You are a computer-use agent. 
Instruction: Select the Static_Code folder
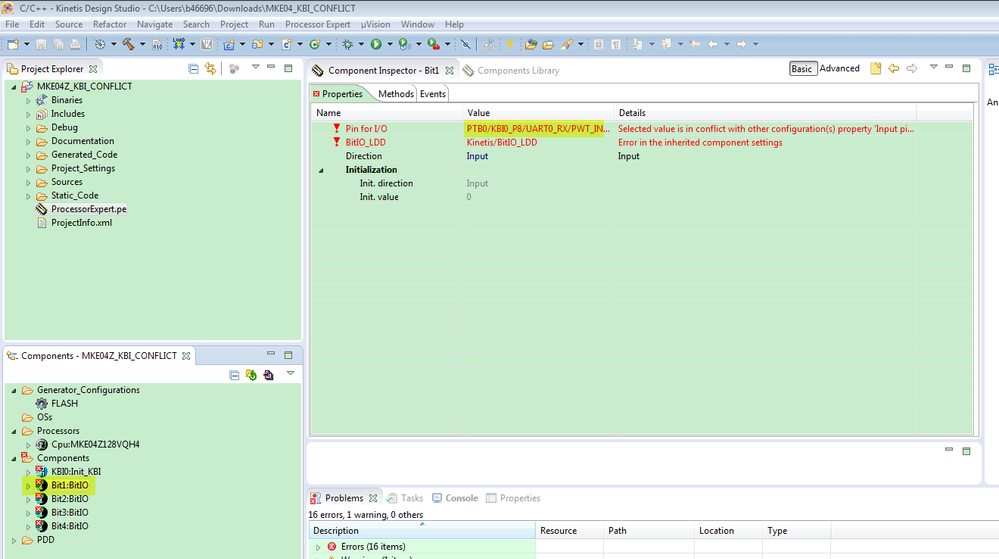[75, 196]
